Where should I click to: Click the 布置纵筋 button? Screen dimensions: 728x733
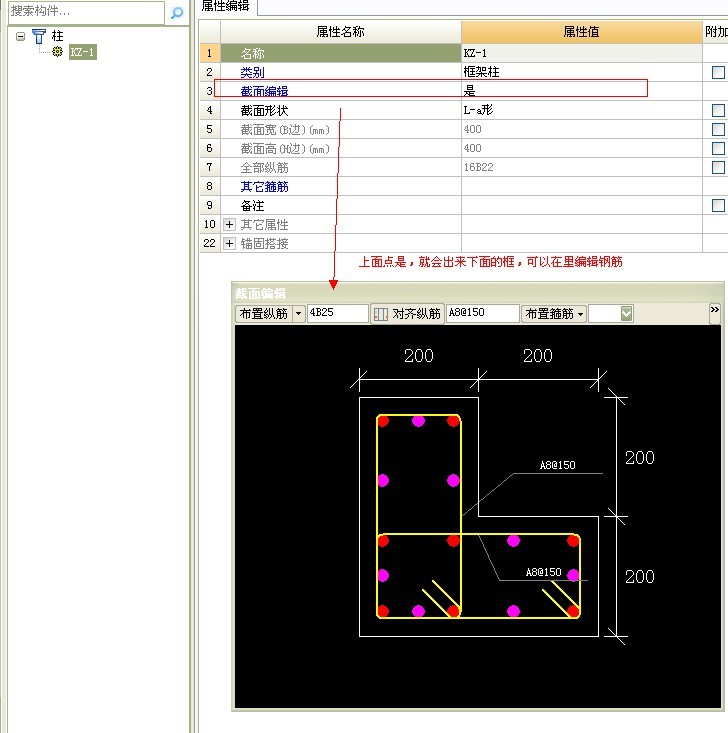[264, 313]
